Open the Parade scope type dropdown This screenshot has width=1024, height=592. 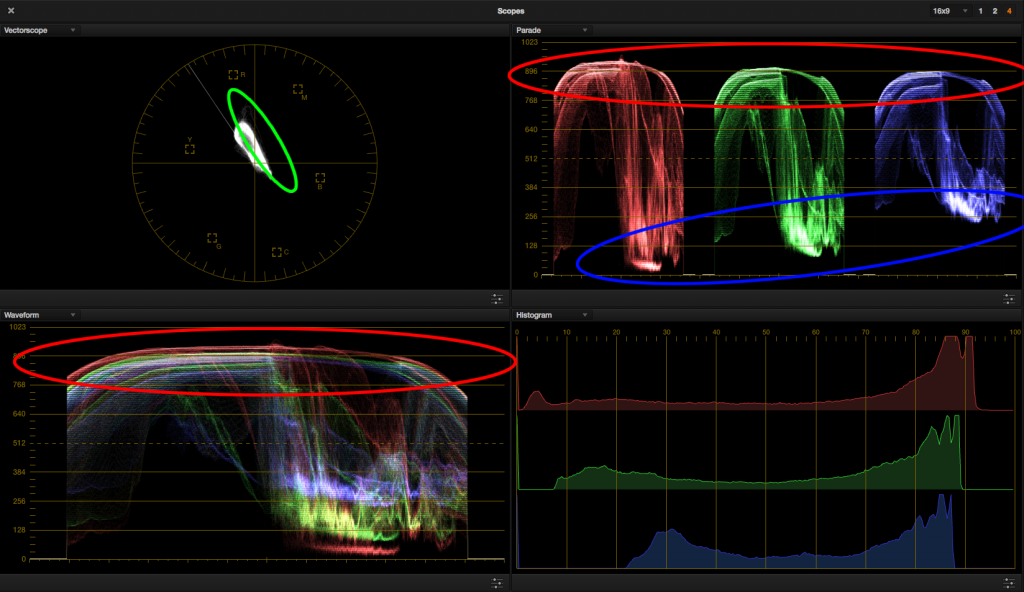coord(552,30)
